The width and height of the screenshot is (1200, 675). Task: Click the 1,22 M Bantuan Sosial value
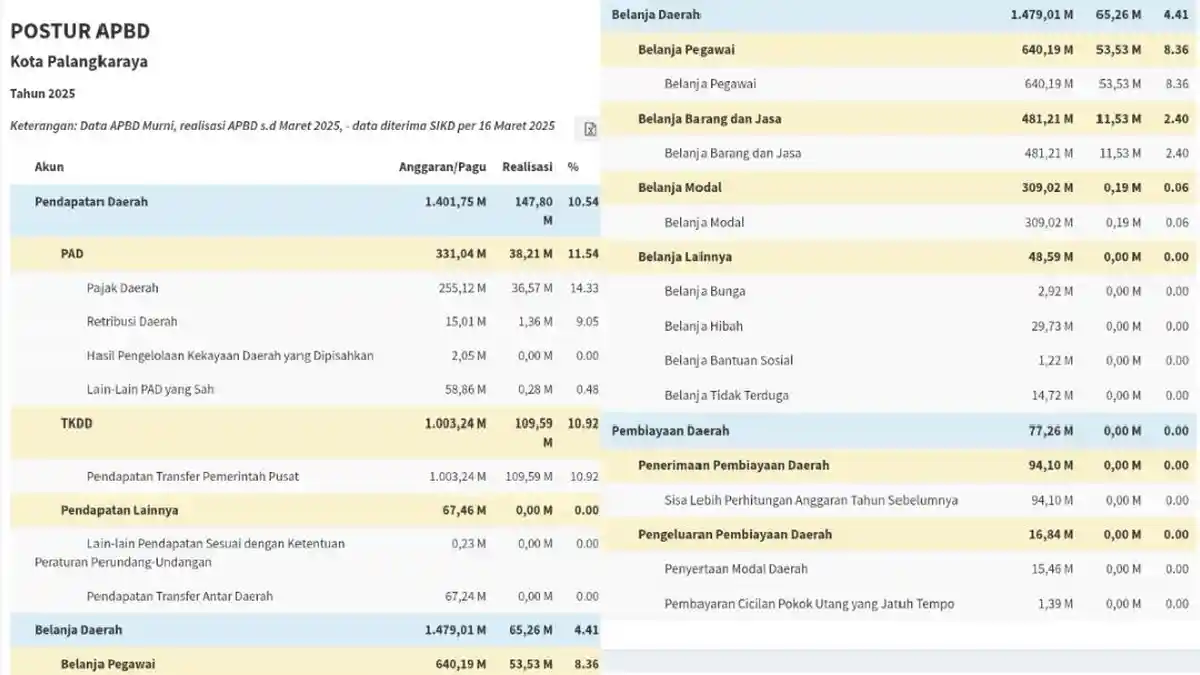click(1055, 360)
